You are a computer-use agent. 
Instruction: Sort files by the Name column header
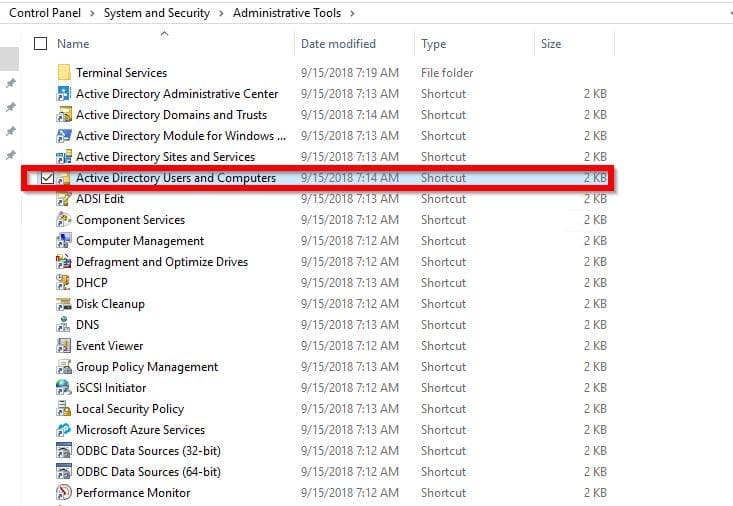coord(73,44)
